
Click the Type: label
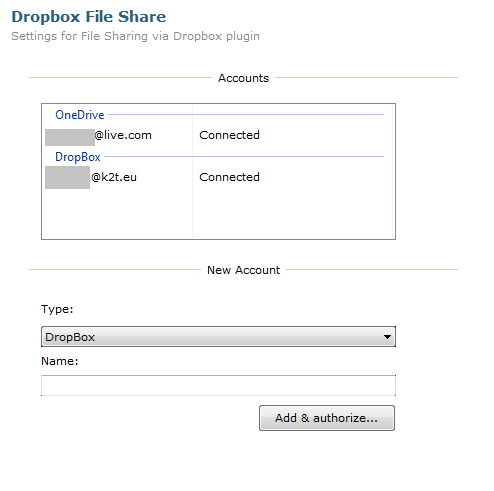tap(57, 309)
